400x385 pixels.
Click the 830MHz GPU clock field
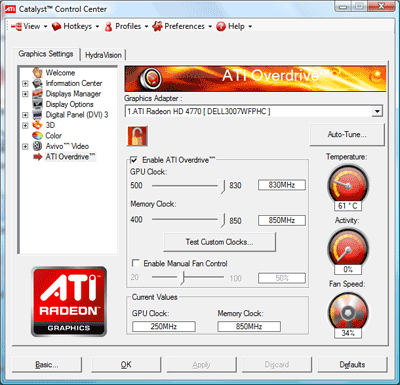[282, 185]
